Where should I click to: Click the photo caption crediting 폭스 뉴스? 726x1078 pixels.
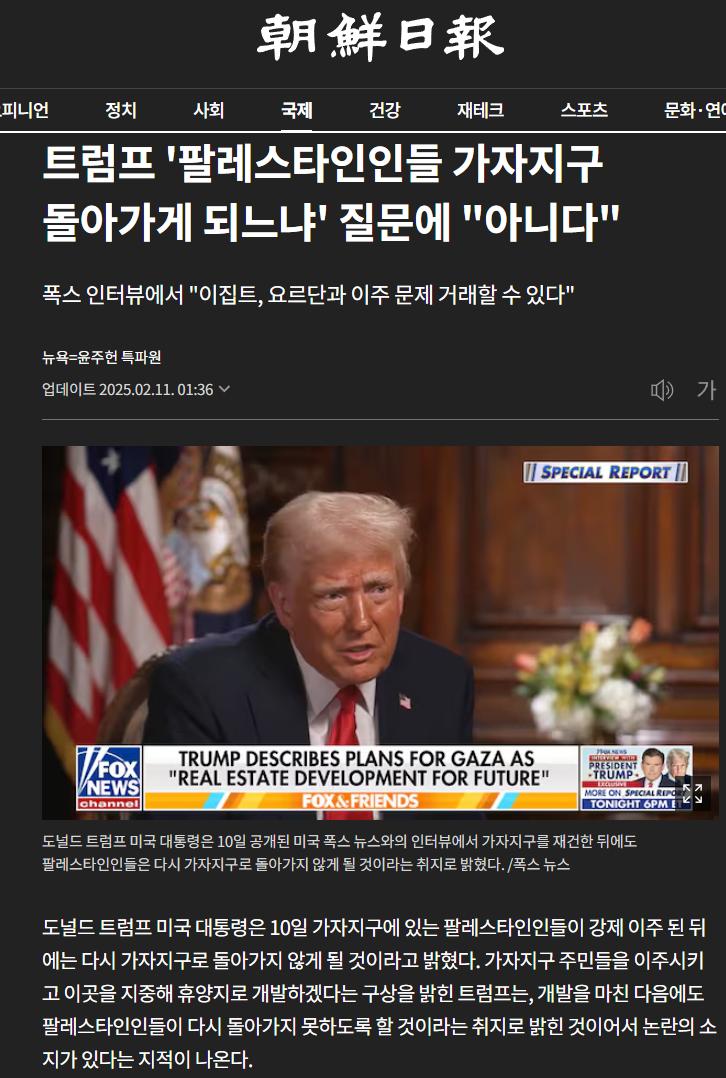click(x=340, y=852)
